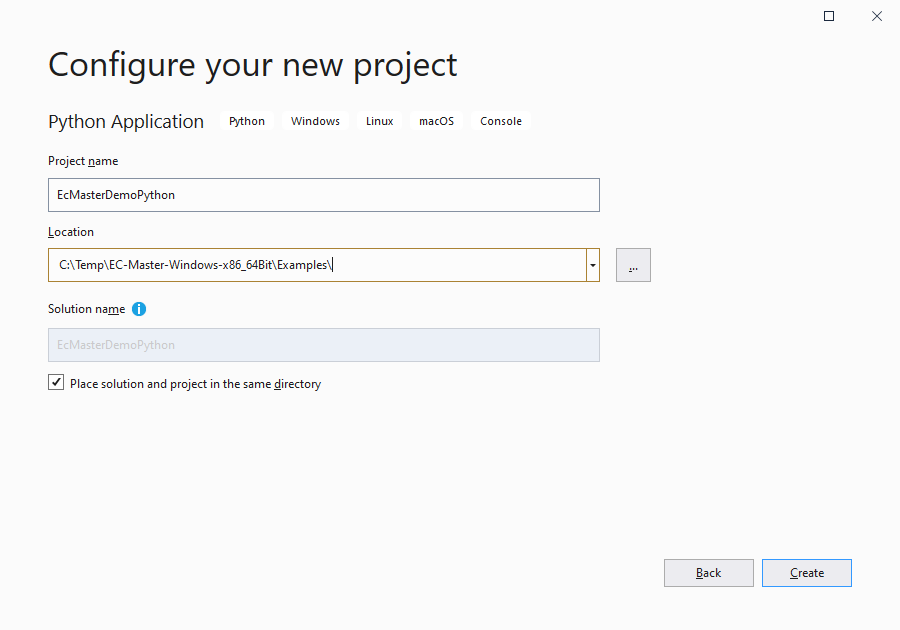Select the Python tag

pos(247,121)
